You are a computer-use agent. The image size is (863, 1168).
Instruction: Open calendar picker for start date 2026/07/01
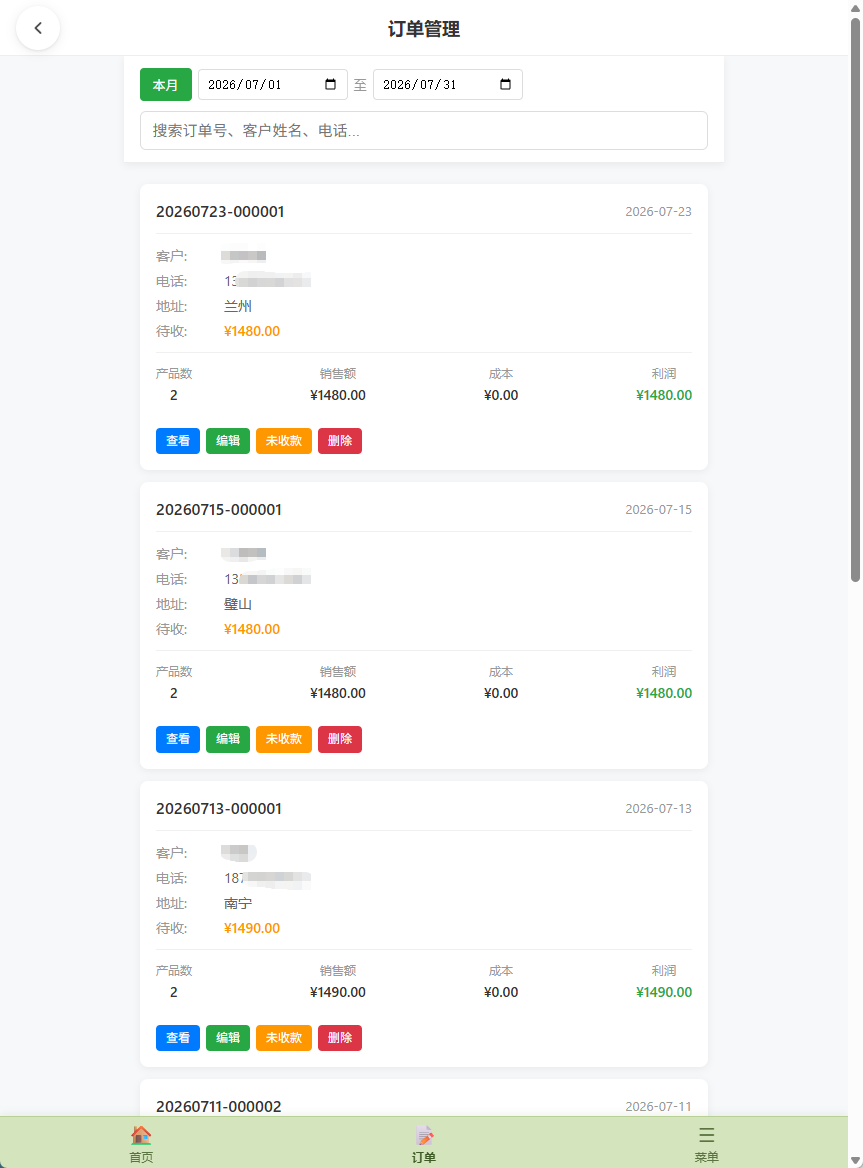pyautogui.click(x=331, y=84)
